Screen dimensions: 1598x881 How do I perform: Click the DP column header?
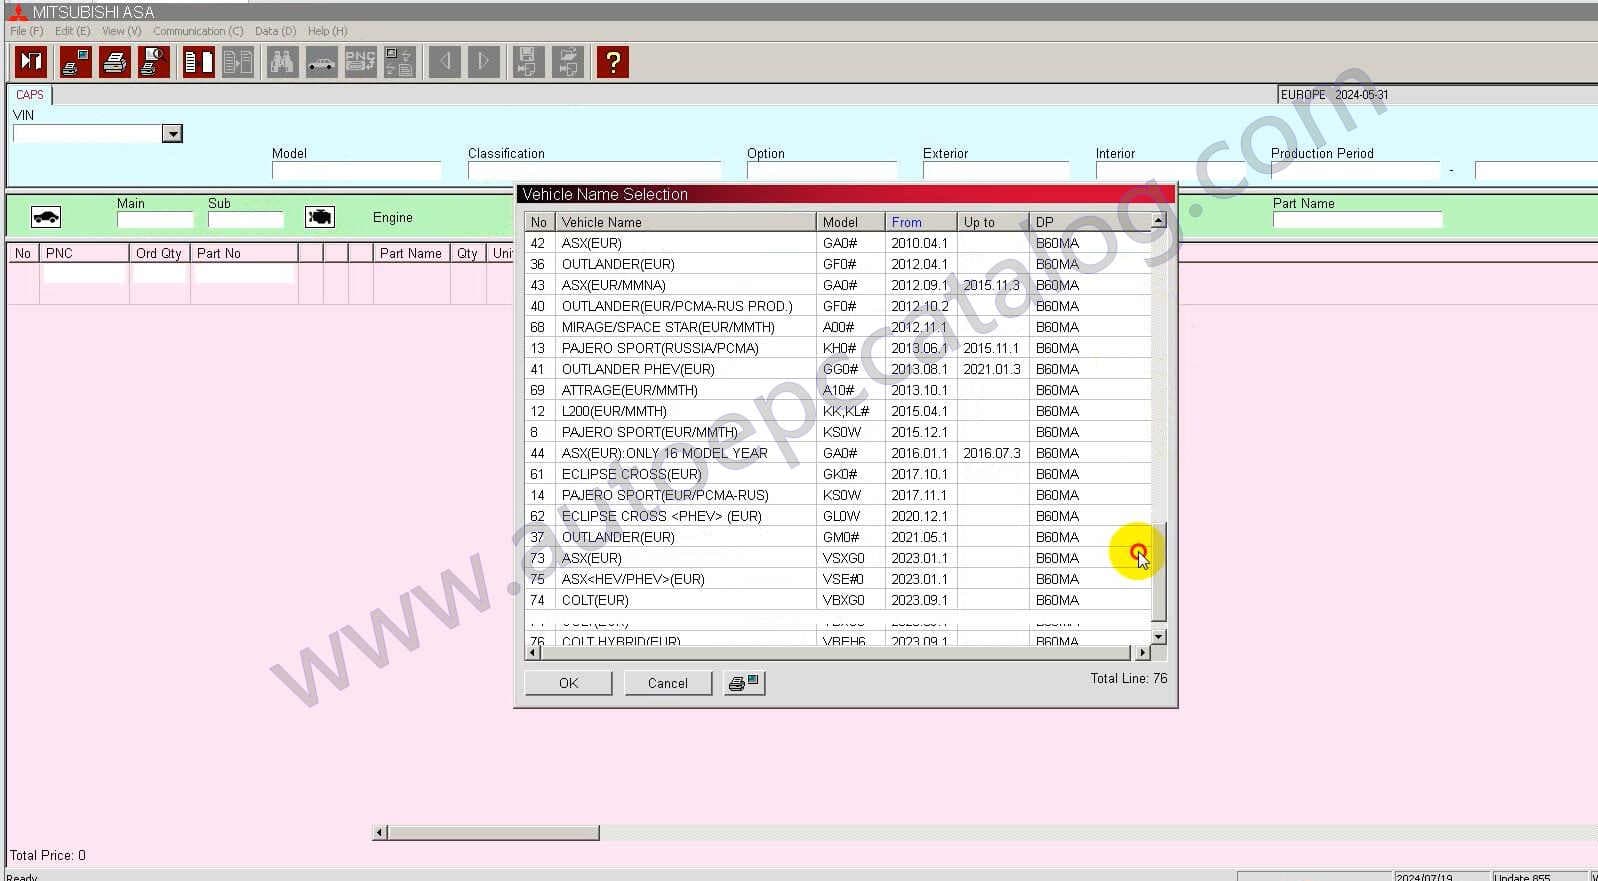pos(1090,222)
